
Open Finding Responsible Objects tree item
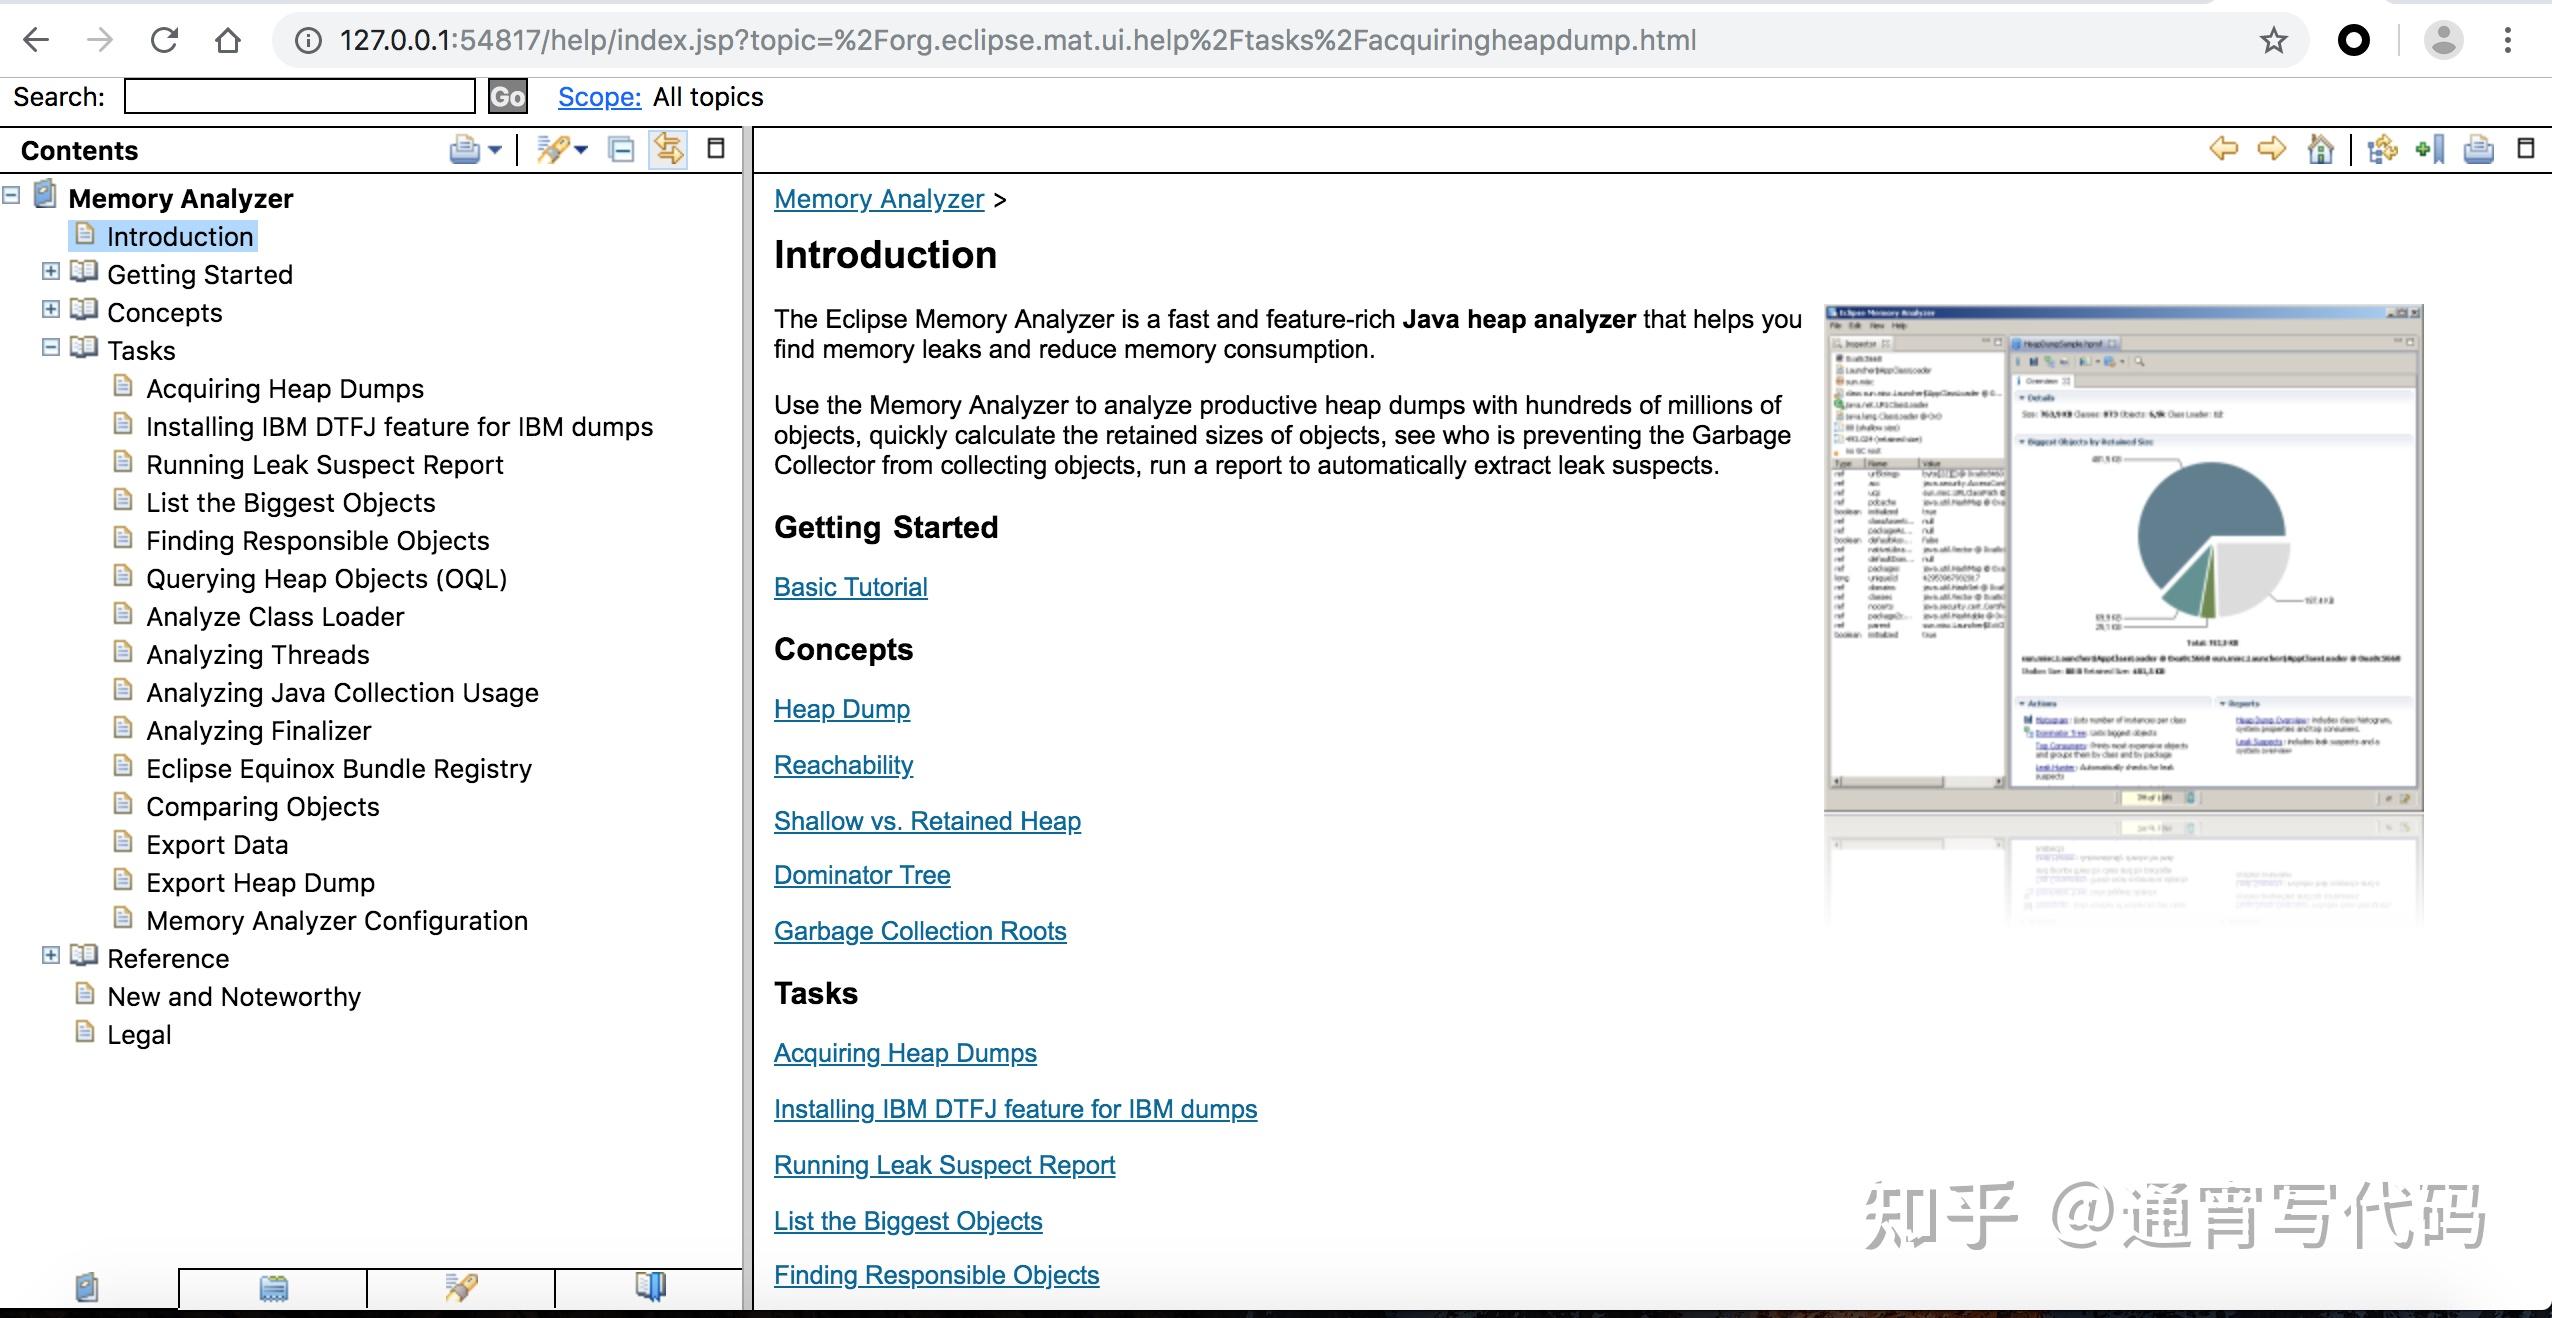(318, 541)
